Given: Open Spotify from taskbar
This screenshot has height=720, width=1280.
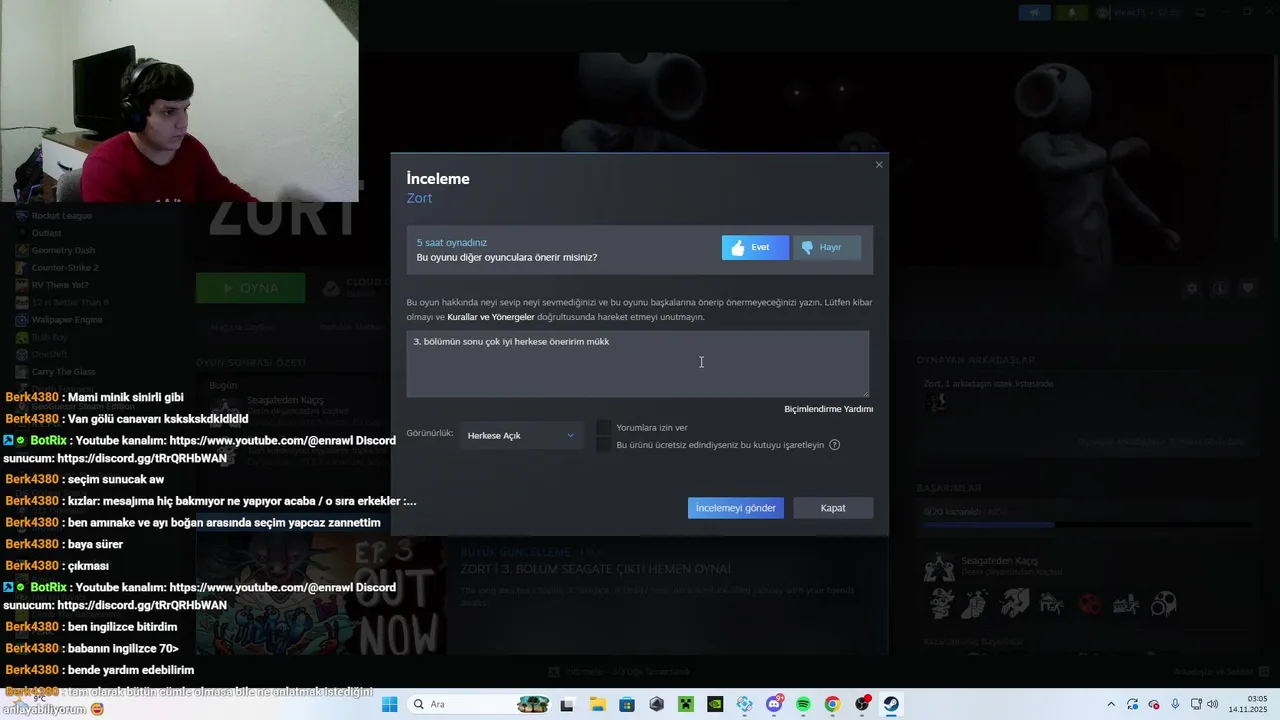Looking at the screenshot, I should click(x=803, y=704).
